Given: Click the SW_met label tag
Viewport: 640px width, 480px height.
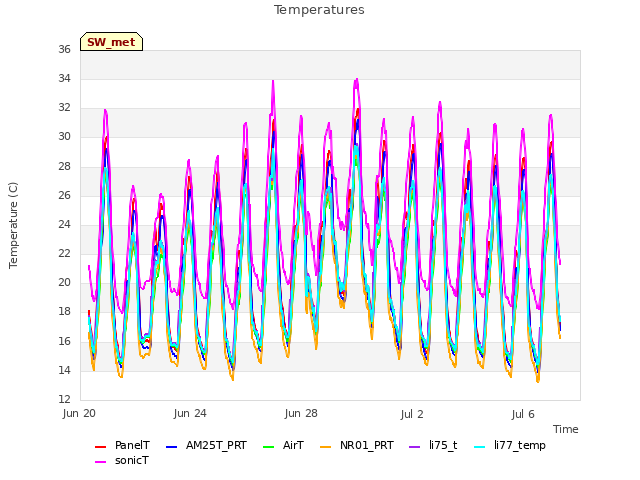Looking at the screenshot, I should (x=111, y=42).
